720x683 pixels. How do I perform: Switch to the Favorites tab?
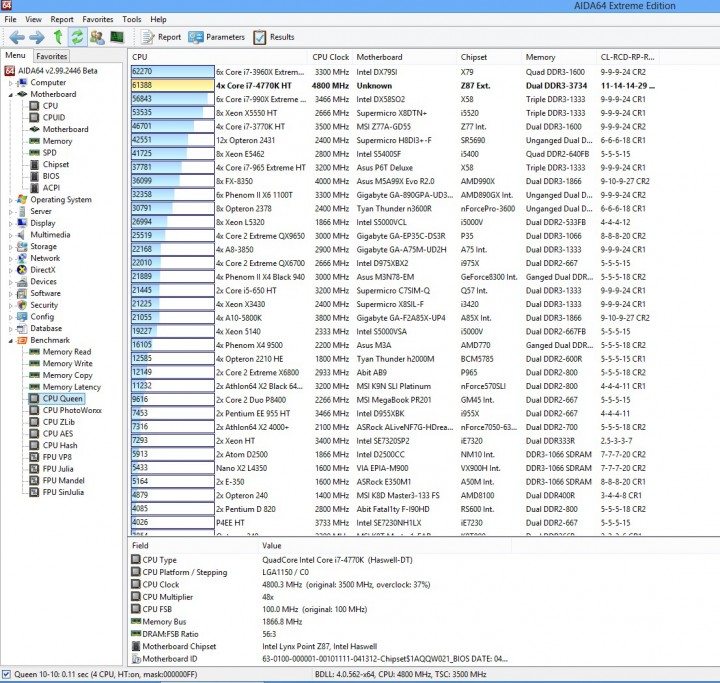(51, 56)
